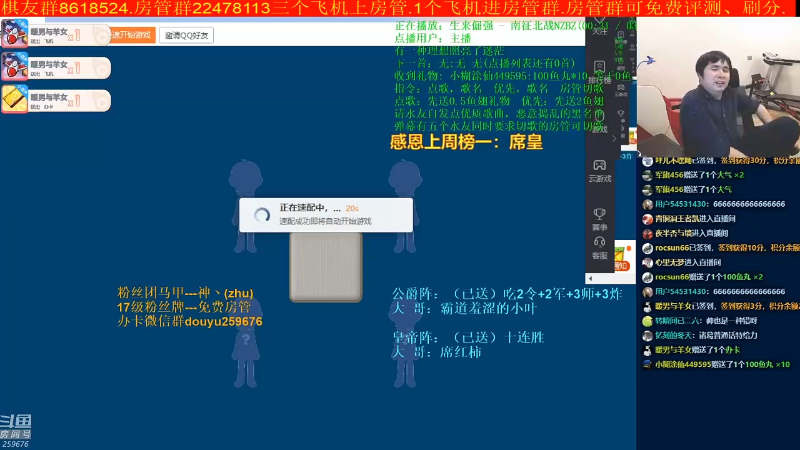Click the 皇帝阵：（已送）十连胜 overlay text
Viewport: 800px width, 450px height.
pyautogui.click(x=468, y=337)
